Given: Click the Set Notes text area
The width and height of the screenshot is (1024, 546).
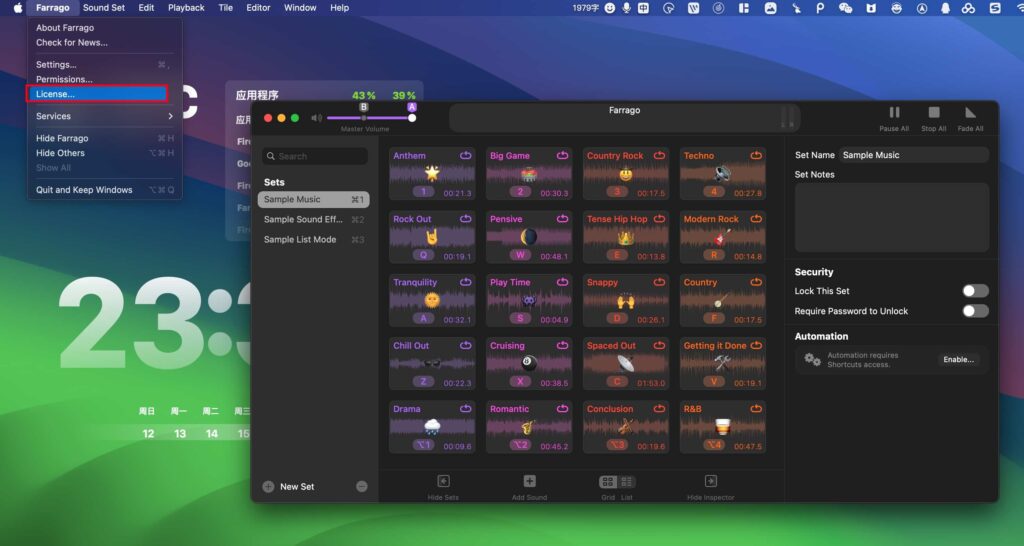Looking at the screenshot, I should click(891, 217).
